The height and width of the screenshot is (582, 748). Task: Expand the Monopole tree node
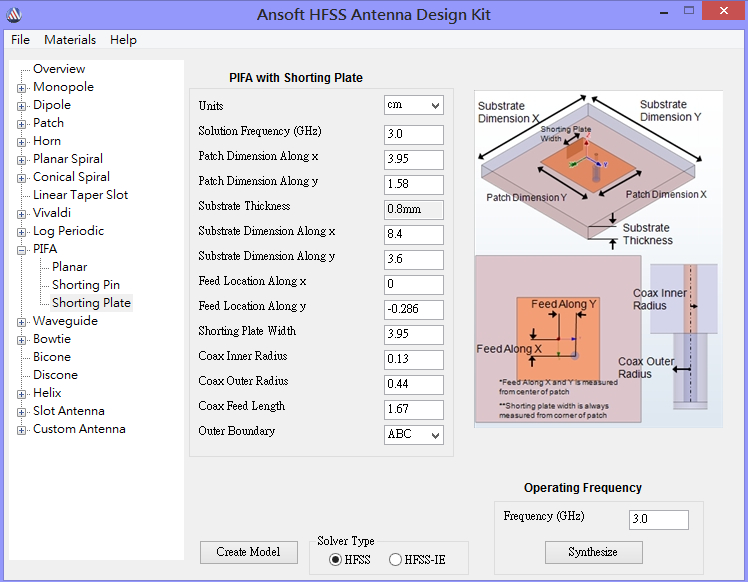21,88
